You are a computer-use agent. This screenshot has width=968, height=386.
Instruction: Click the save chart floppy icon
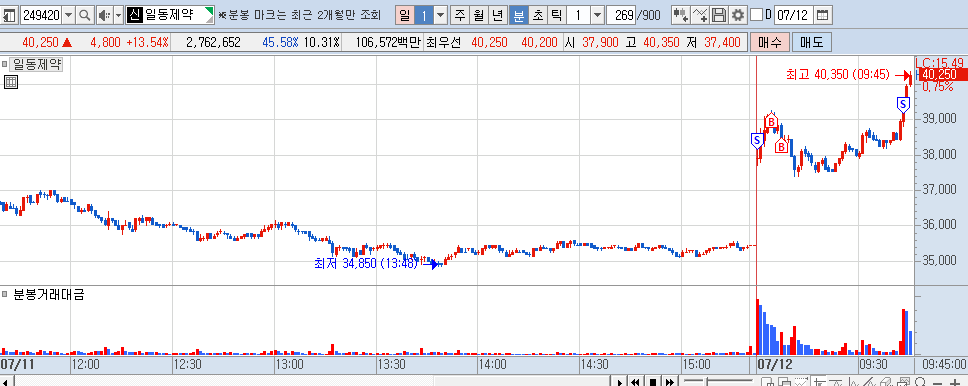point(719,15)
